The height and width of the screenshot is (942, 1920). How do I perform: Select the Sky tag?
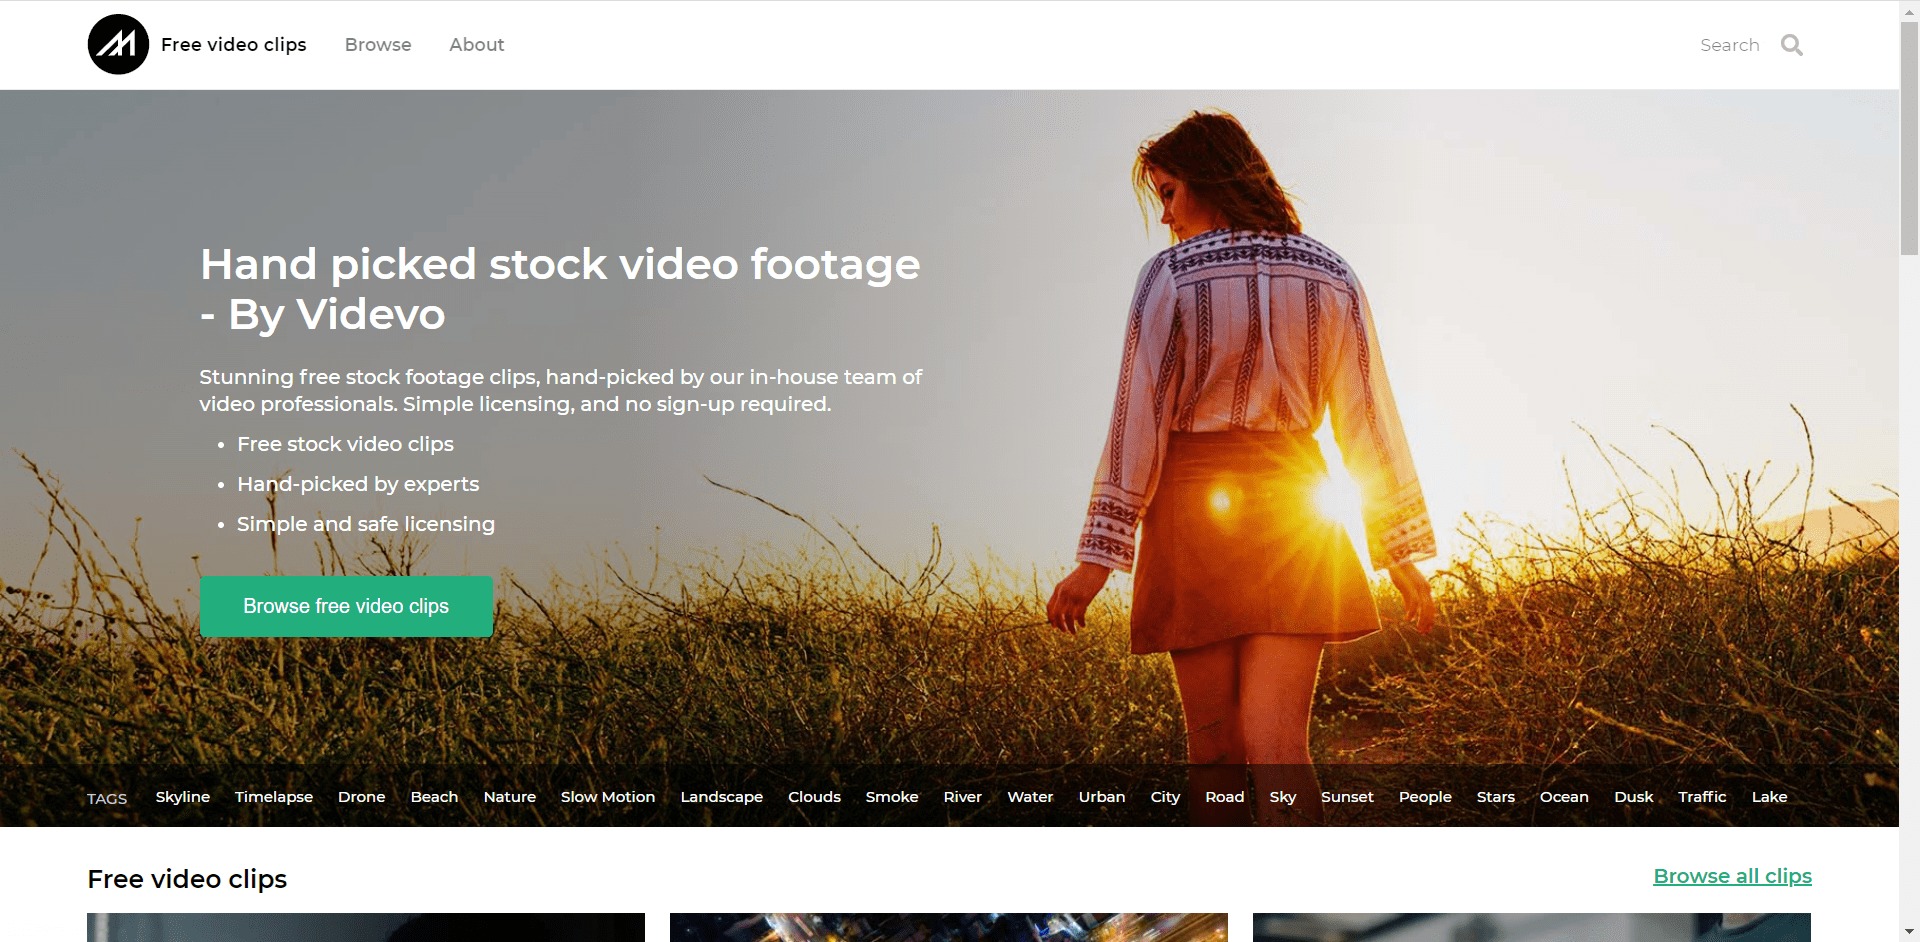click(x=1283, y=797)
